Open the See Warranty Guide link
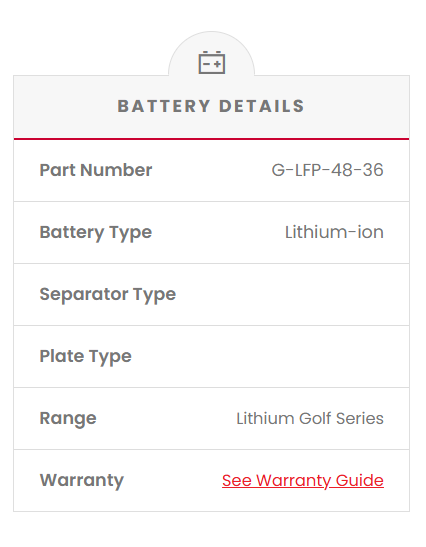This screenshot has height=547, width=426. click(x=303, y=480)
